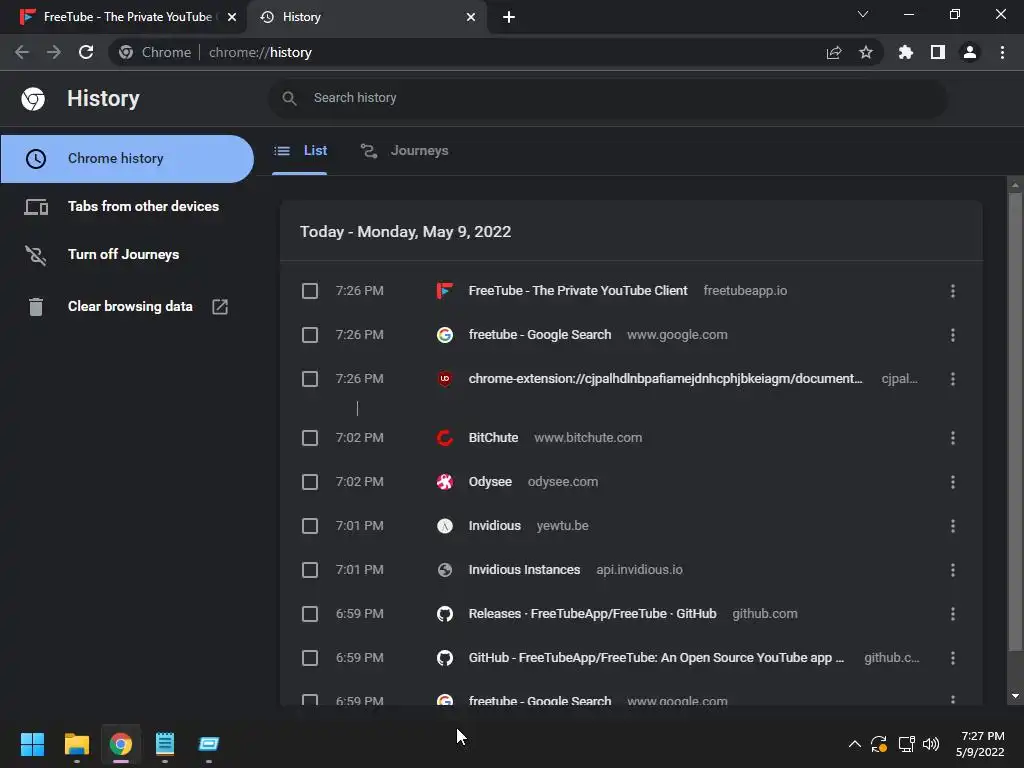Open the tab search dropdown arrow
The height and width of the screenshot is (768, 1024).
pos(863,14)
